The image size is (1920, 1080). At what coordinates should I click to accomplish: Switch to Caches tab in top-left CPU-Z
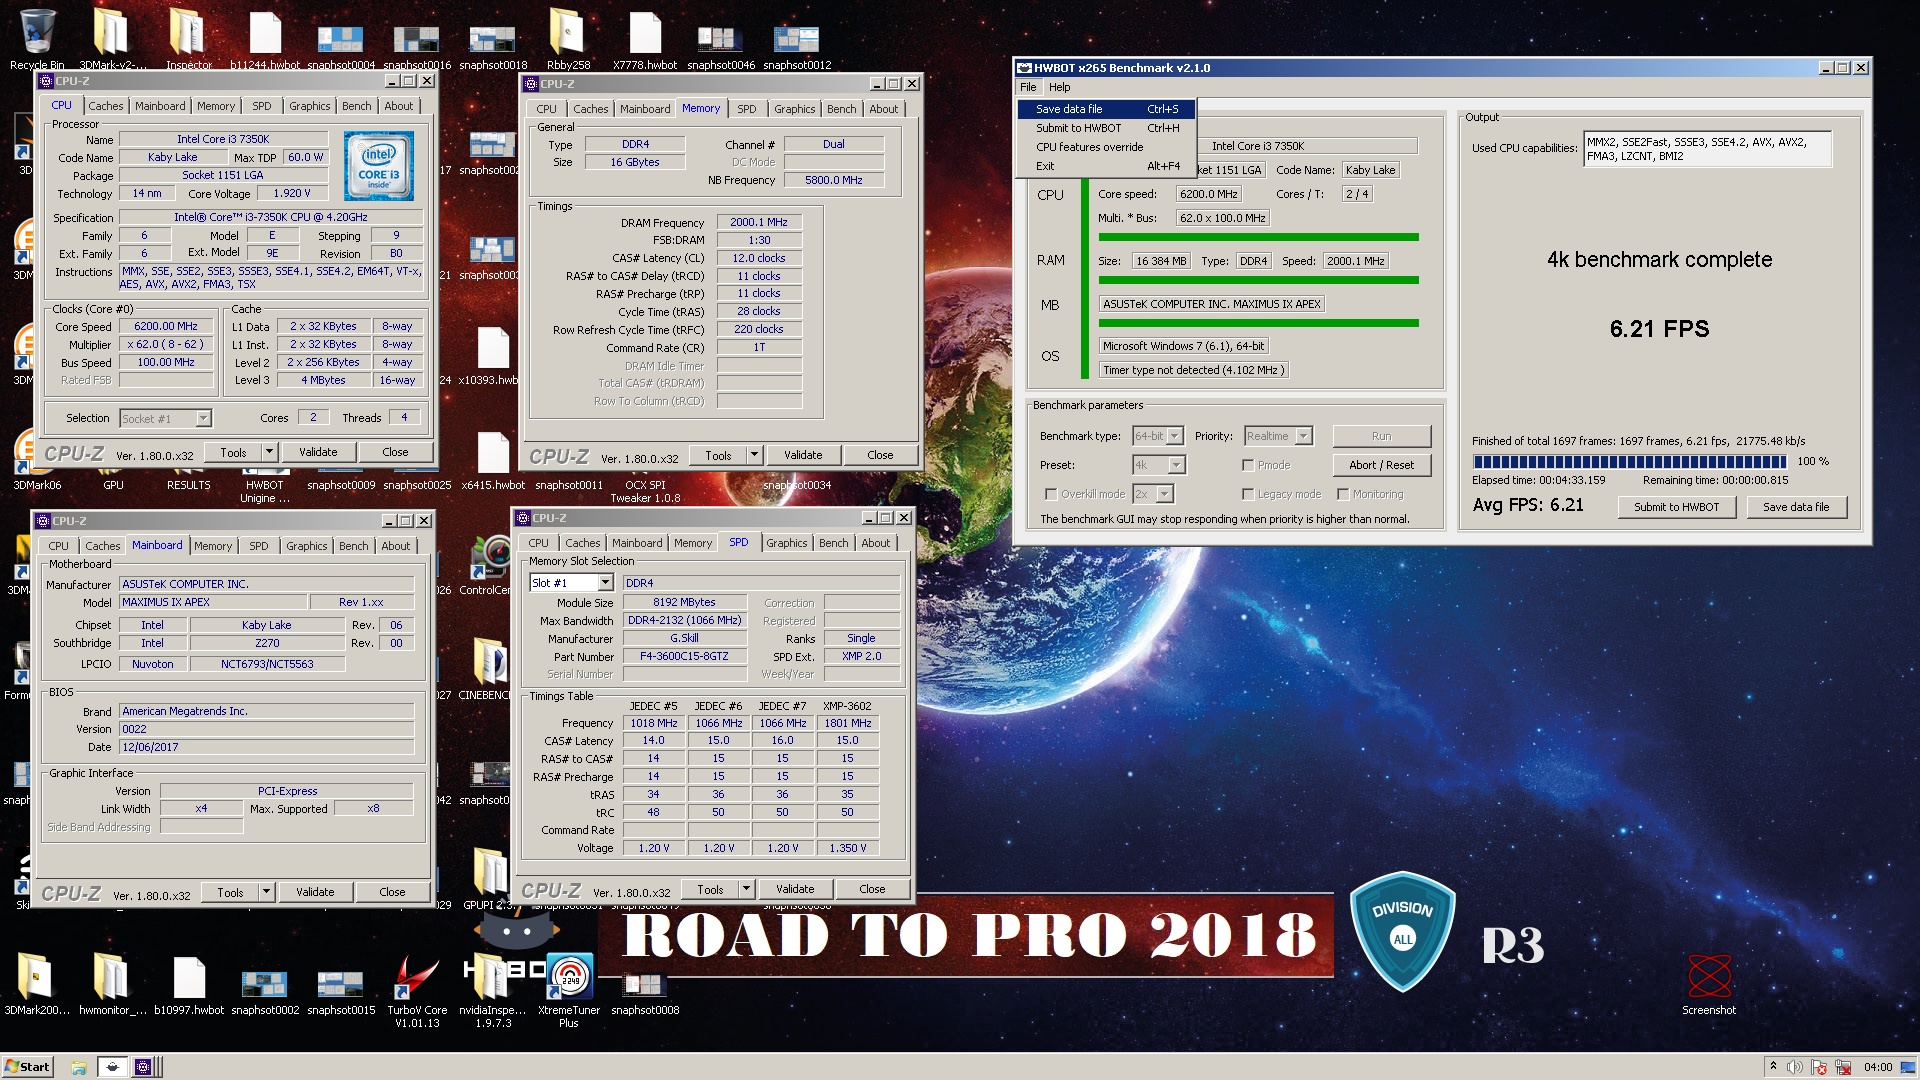pyautogui.click(x=105, y=106)
